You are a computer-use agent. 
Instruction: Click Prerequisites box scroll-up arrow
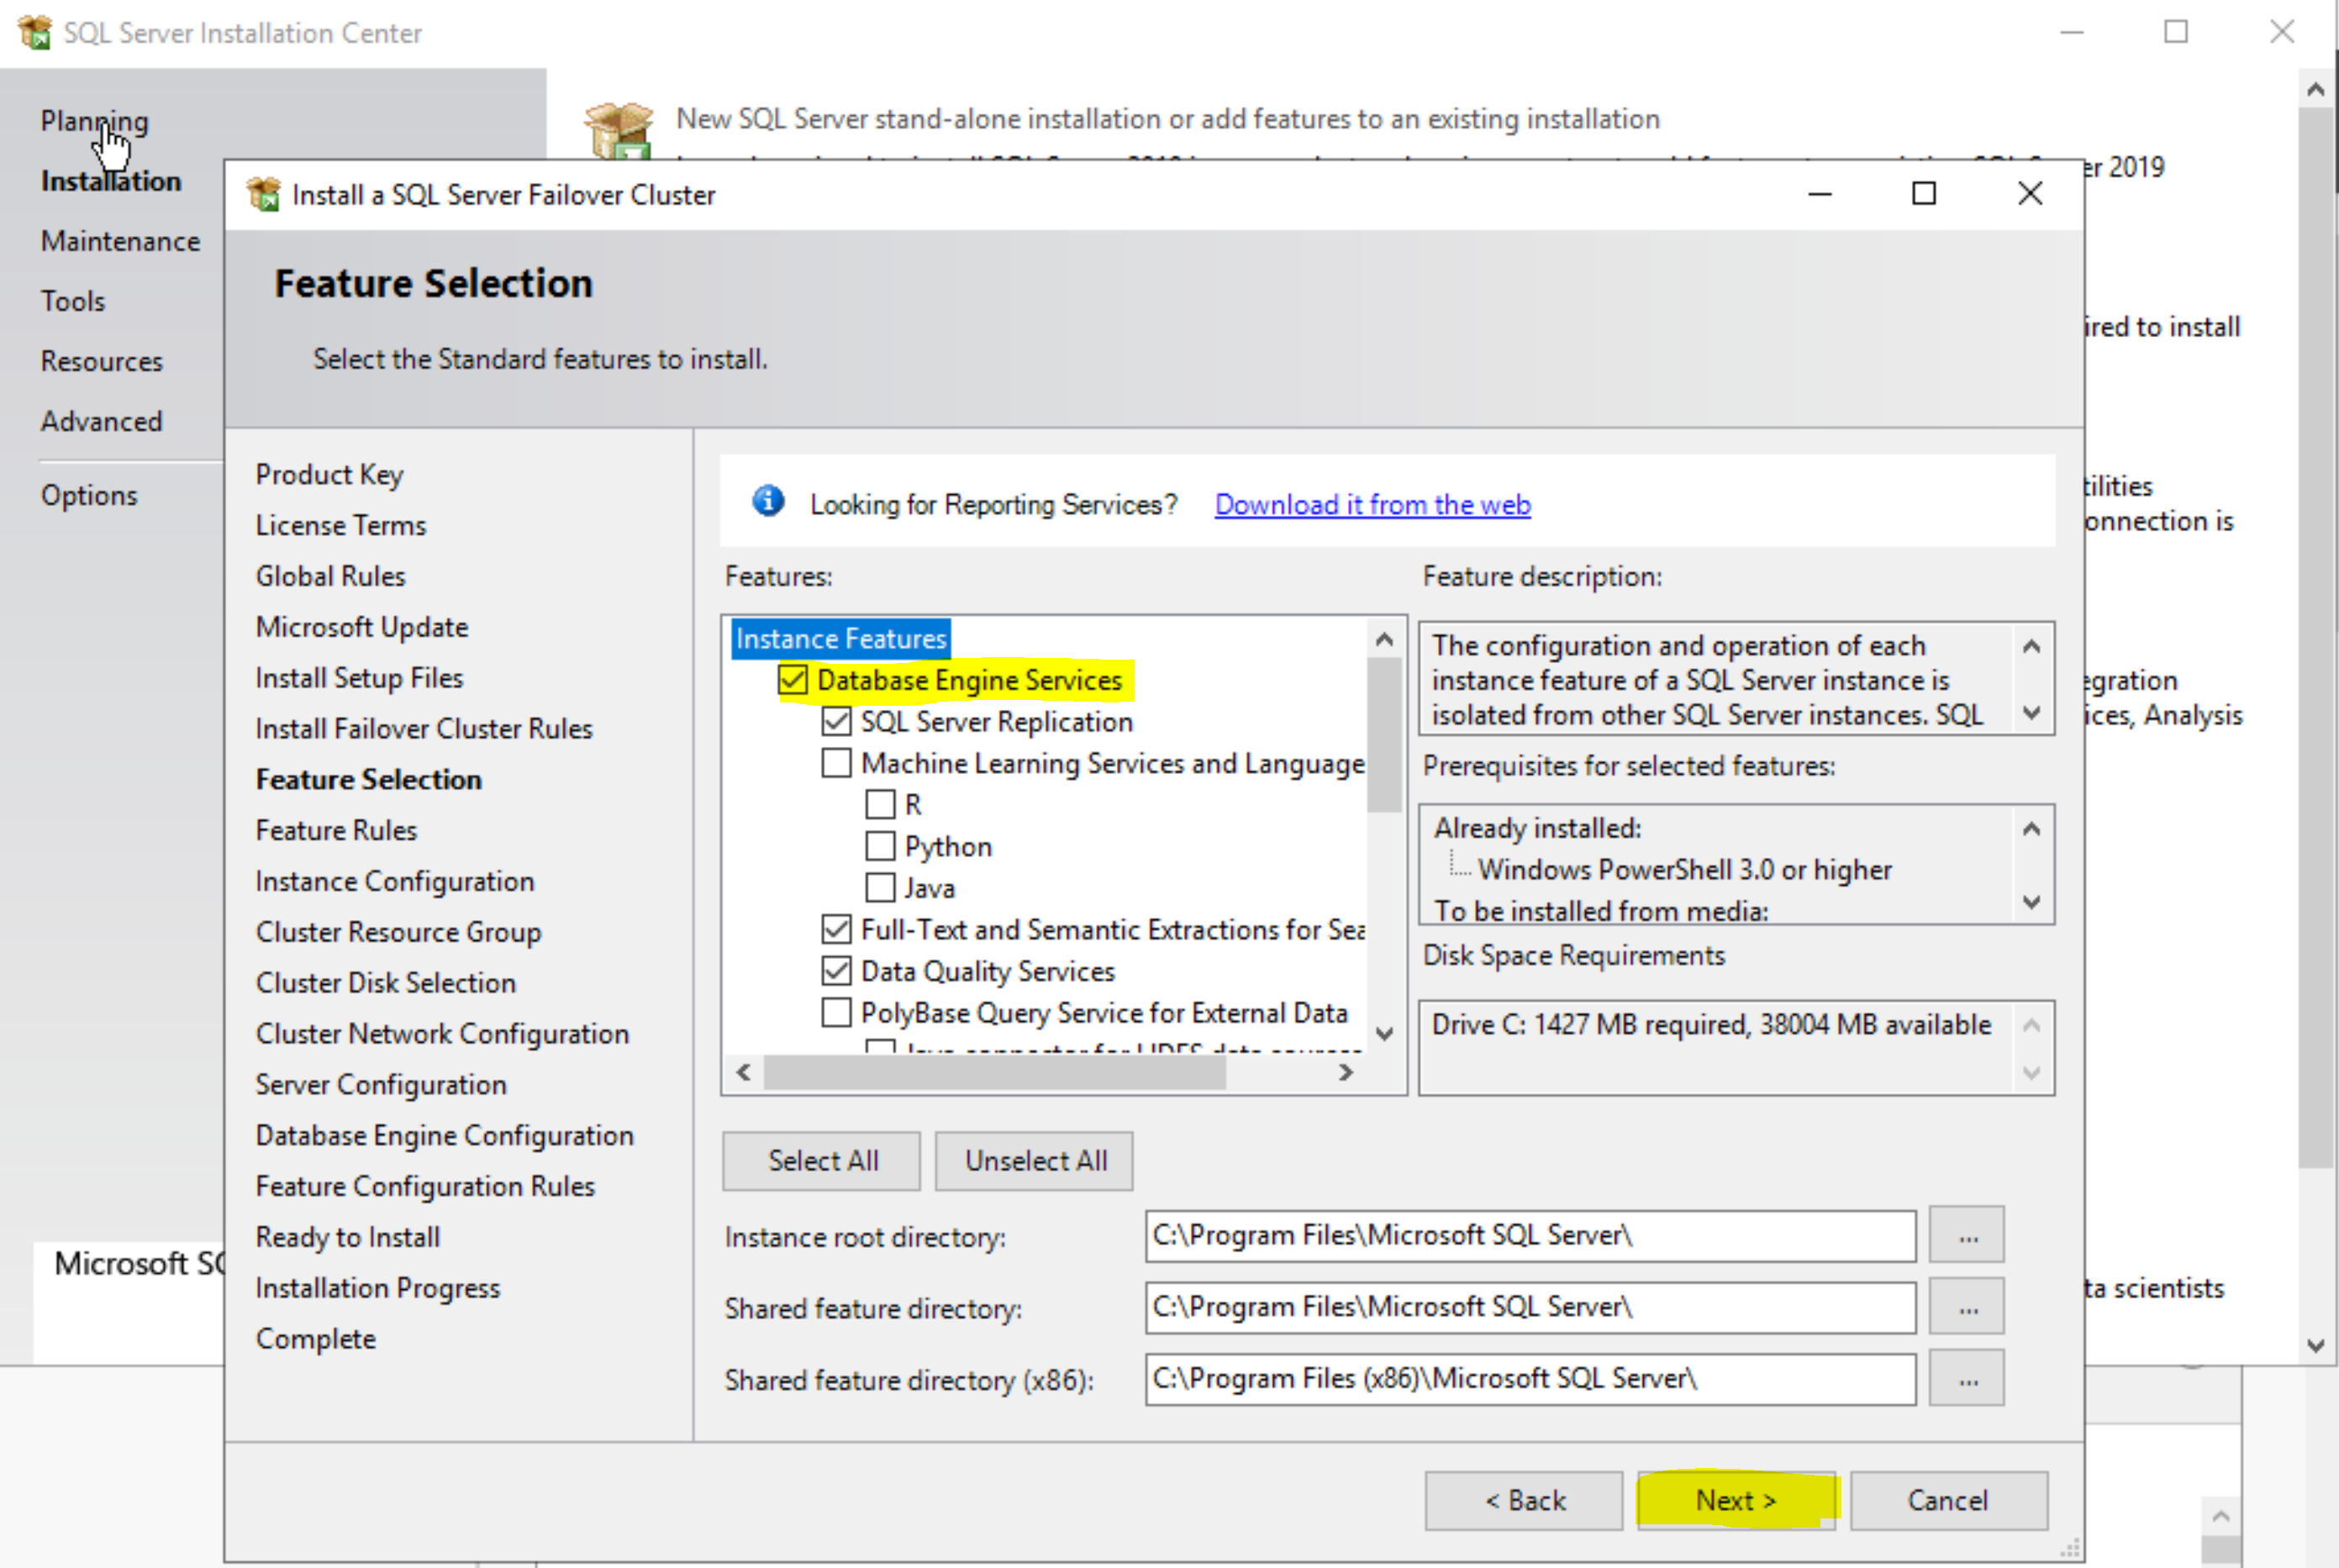tap(2031, 829)
